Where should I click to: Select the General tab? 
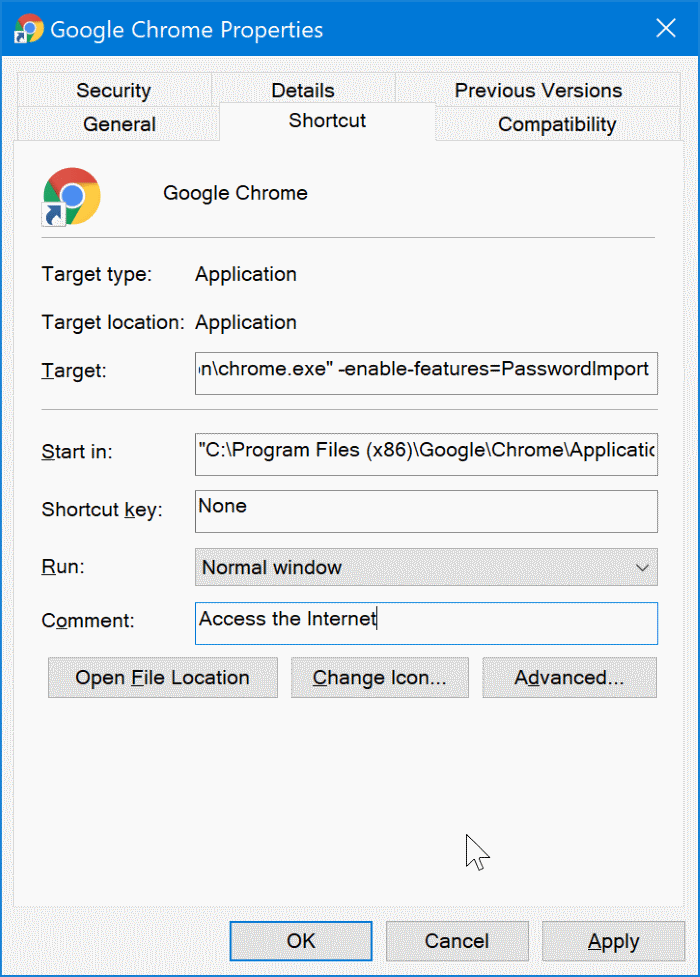click(x=119, y=125)
